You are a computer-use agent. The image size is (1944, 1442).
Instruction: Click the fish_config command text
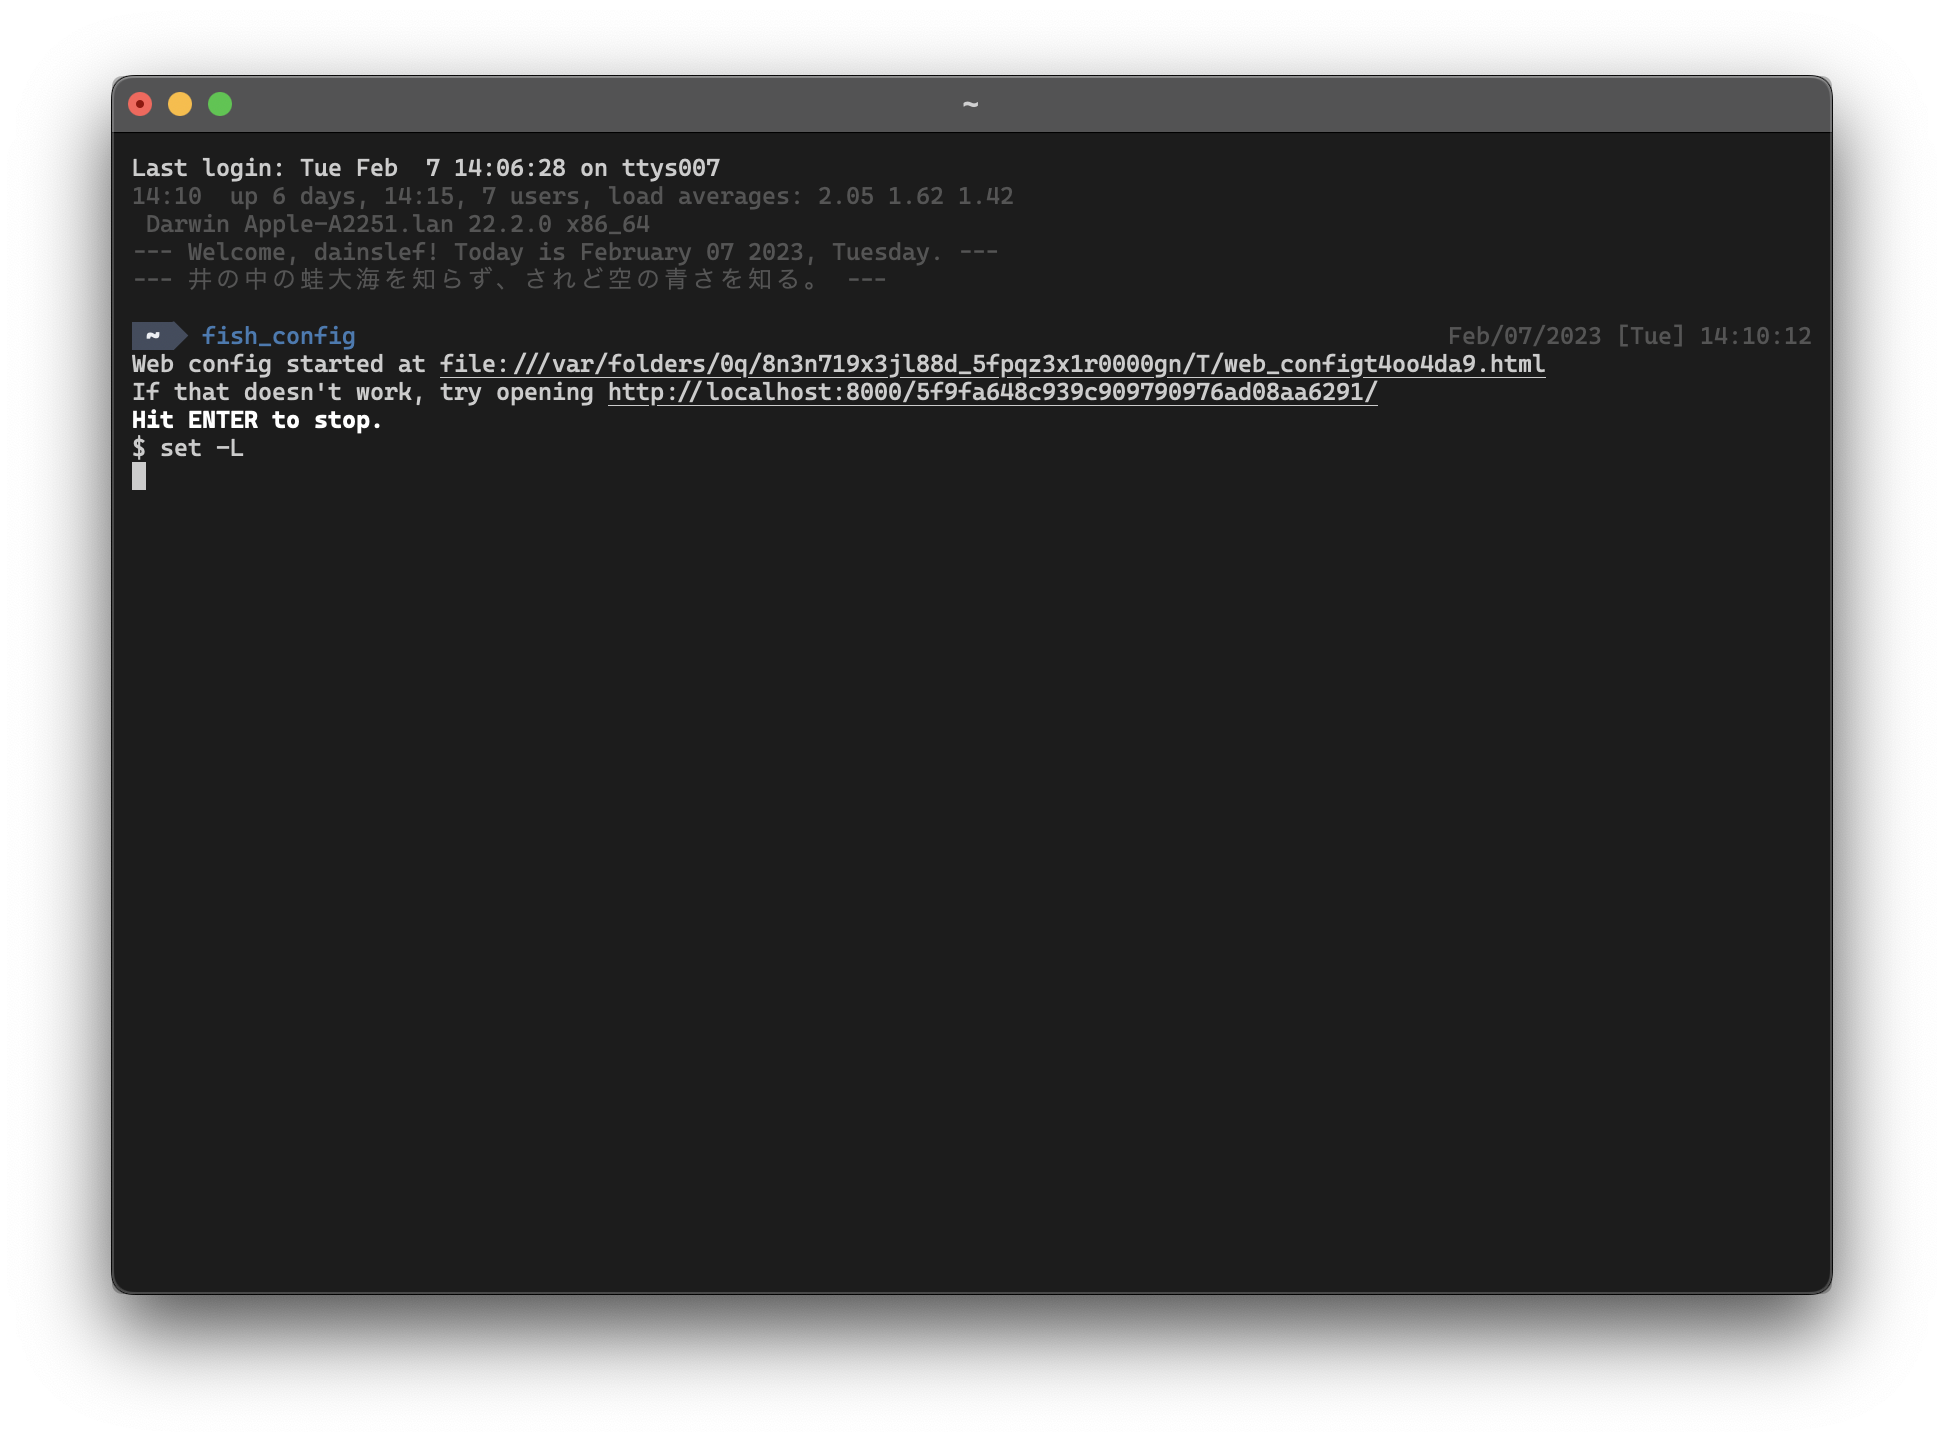279,336
